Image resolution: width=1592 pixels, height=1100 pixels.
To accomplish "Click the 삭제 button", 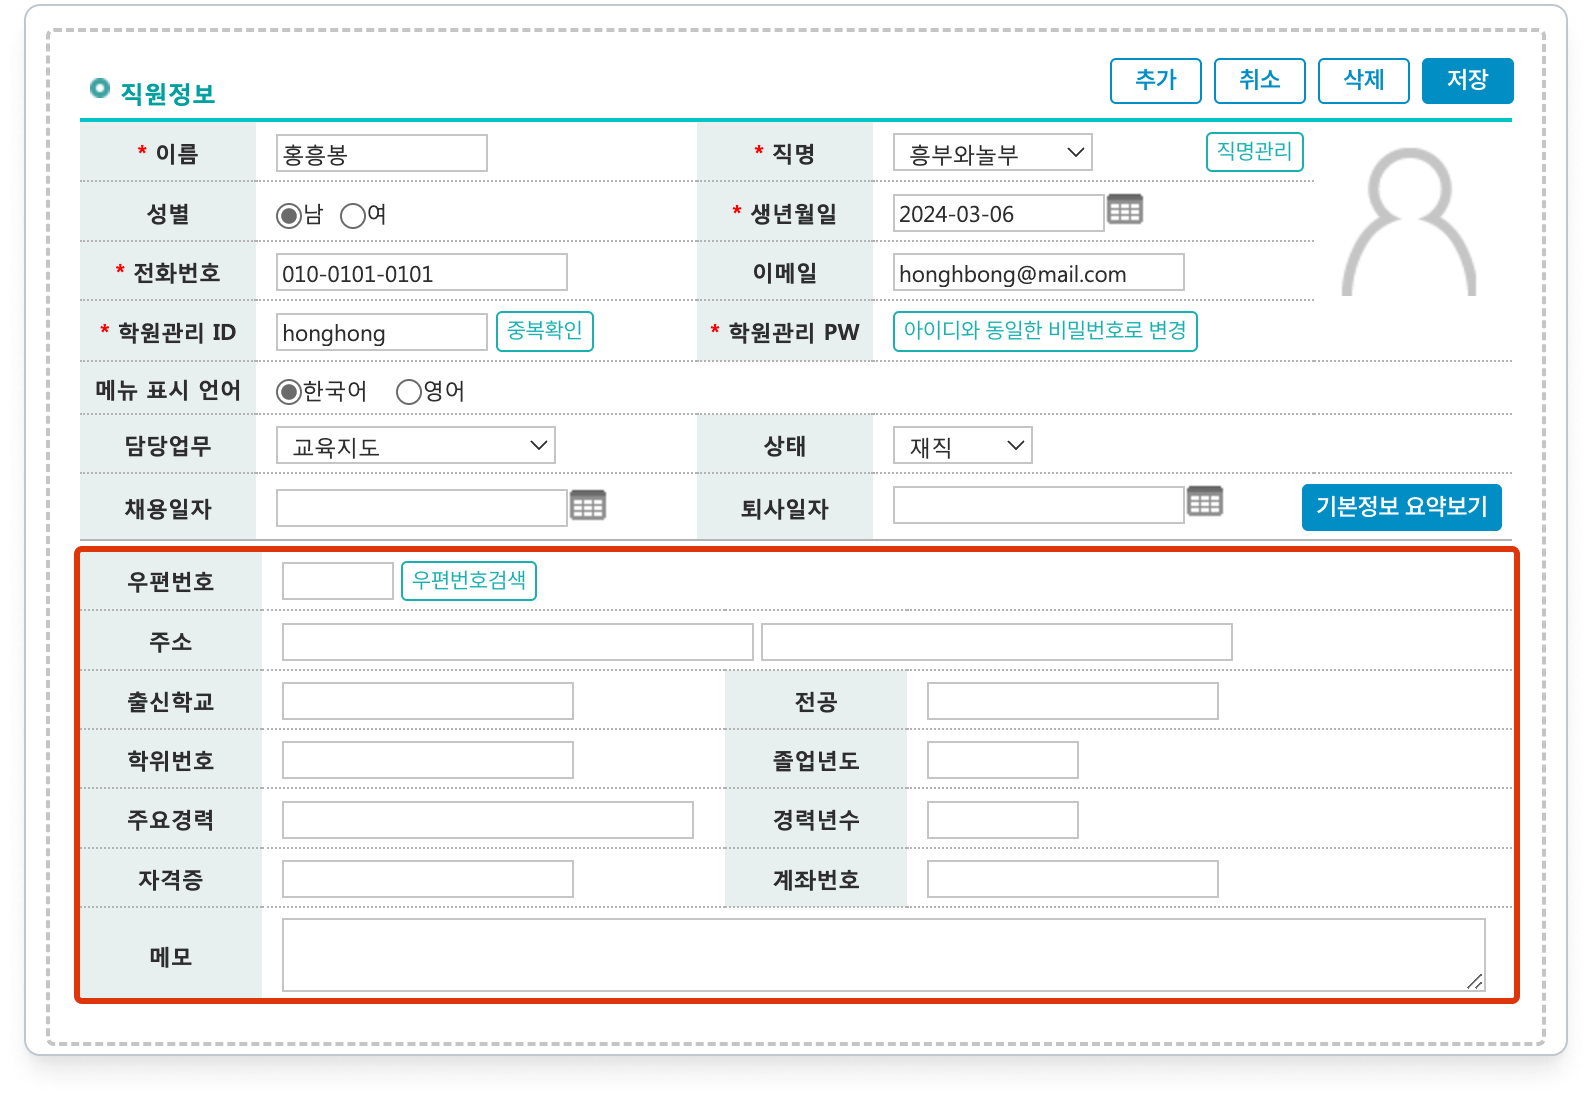I will (x=1364, y=80).
